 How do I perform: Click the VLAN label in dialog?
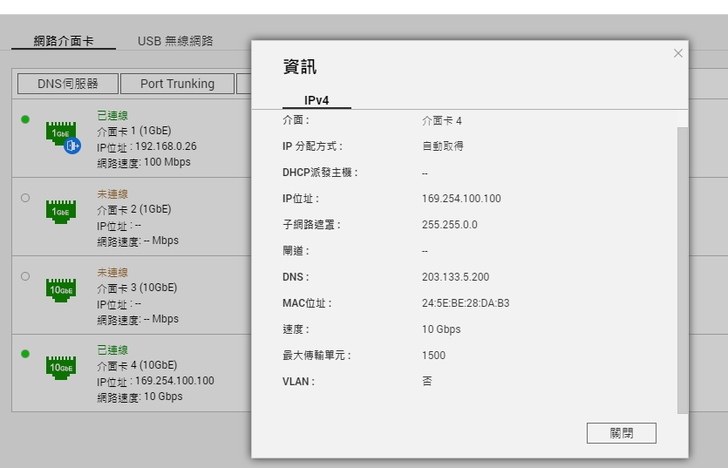click(299, 382)
